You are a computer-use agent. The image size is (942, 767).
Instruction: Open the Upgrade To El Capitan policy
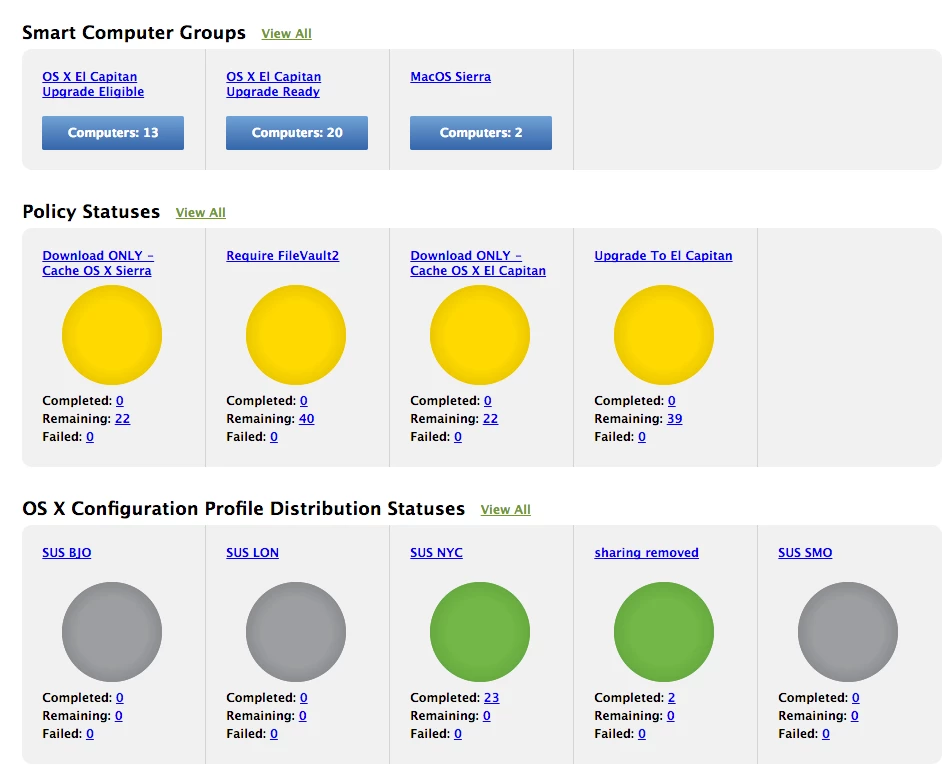[663, 256]
